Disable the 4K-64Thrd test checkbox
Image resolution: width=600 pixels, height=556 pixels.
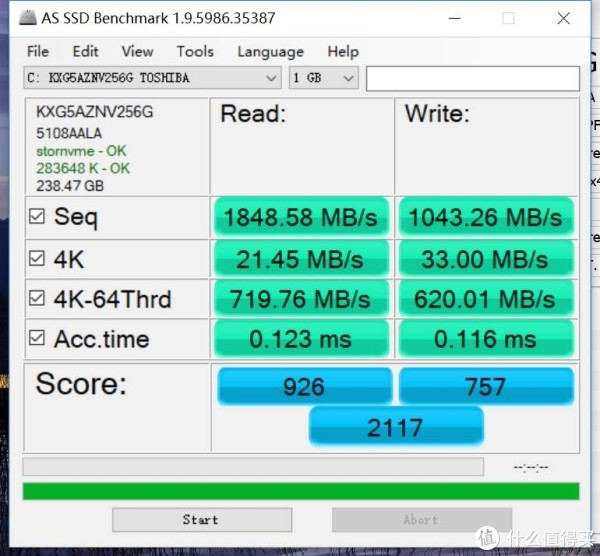click(x=37, y=298)
